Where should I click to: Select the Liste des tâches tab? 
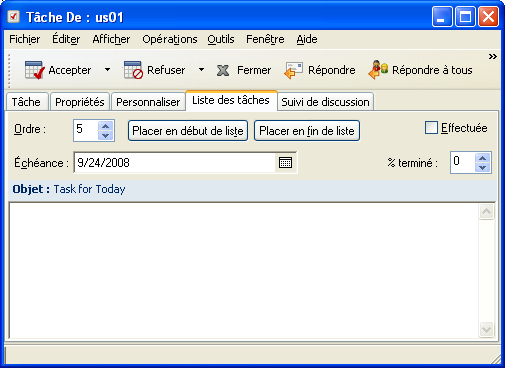(231, 100)
